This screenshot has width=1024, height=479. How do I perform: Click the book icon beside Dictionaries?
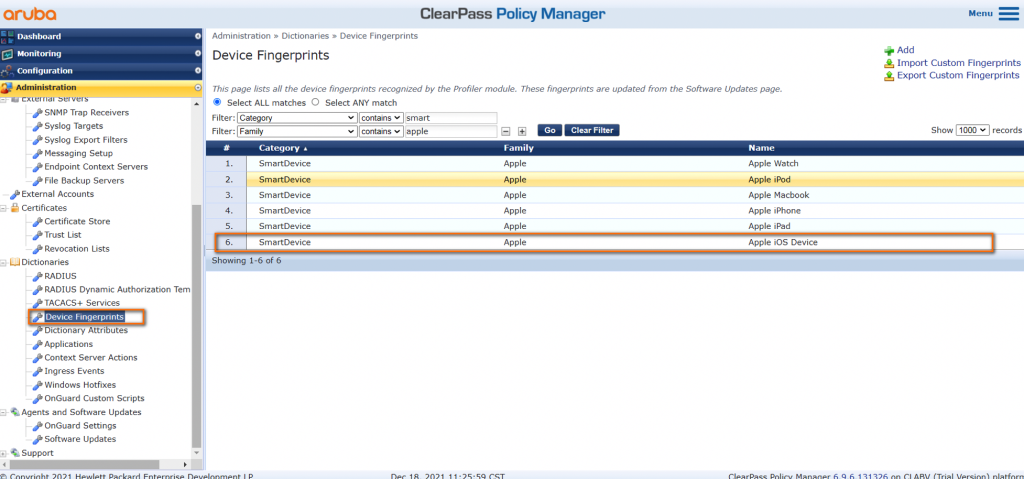(16, 262)
